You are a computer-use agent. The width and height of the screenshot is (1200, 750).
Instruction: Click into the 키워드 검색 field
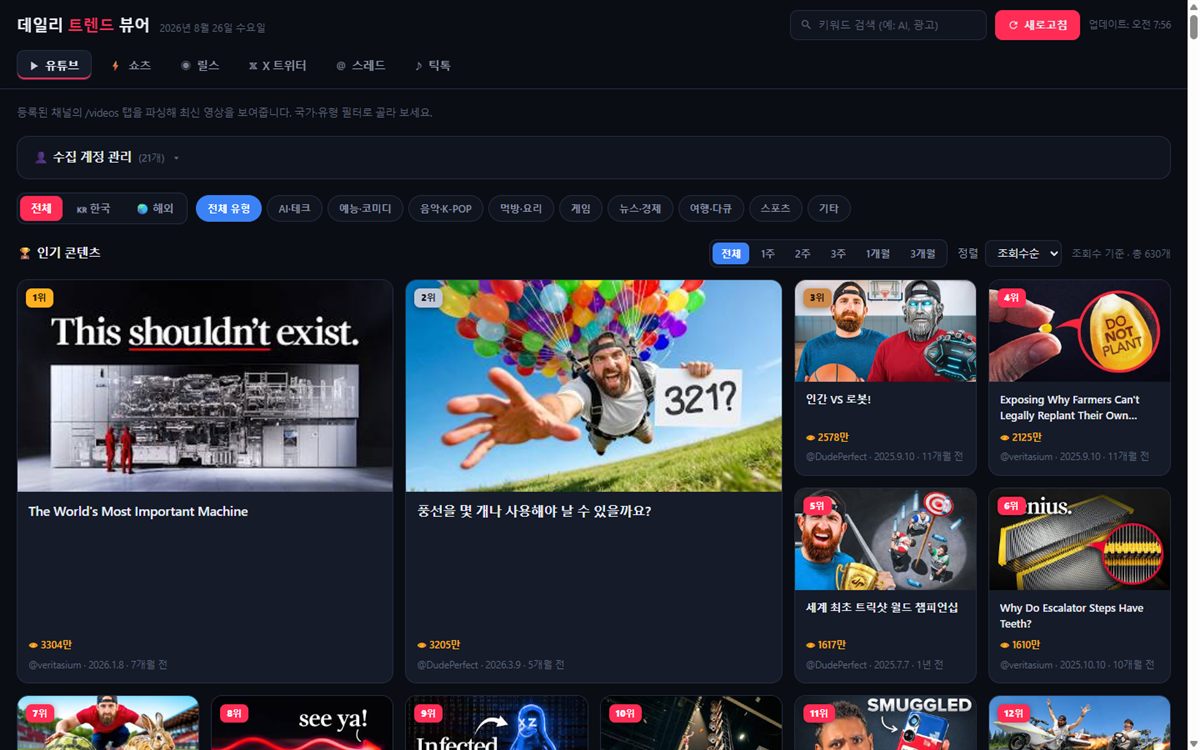pyautogui.click(x=888, y=25)
